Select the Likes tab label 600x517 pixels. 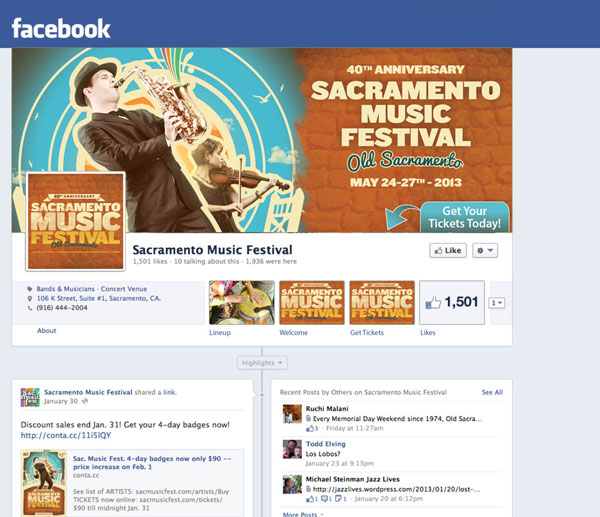point(428,333)
